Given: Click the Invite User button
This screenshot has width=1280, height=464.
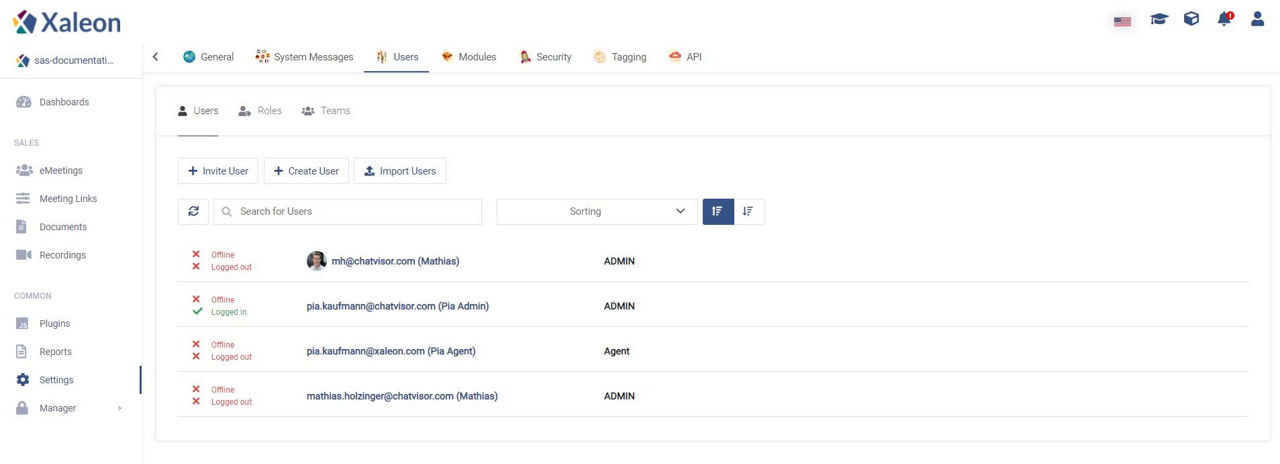Looking at the screenshot, I should [x=218, y=171].
